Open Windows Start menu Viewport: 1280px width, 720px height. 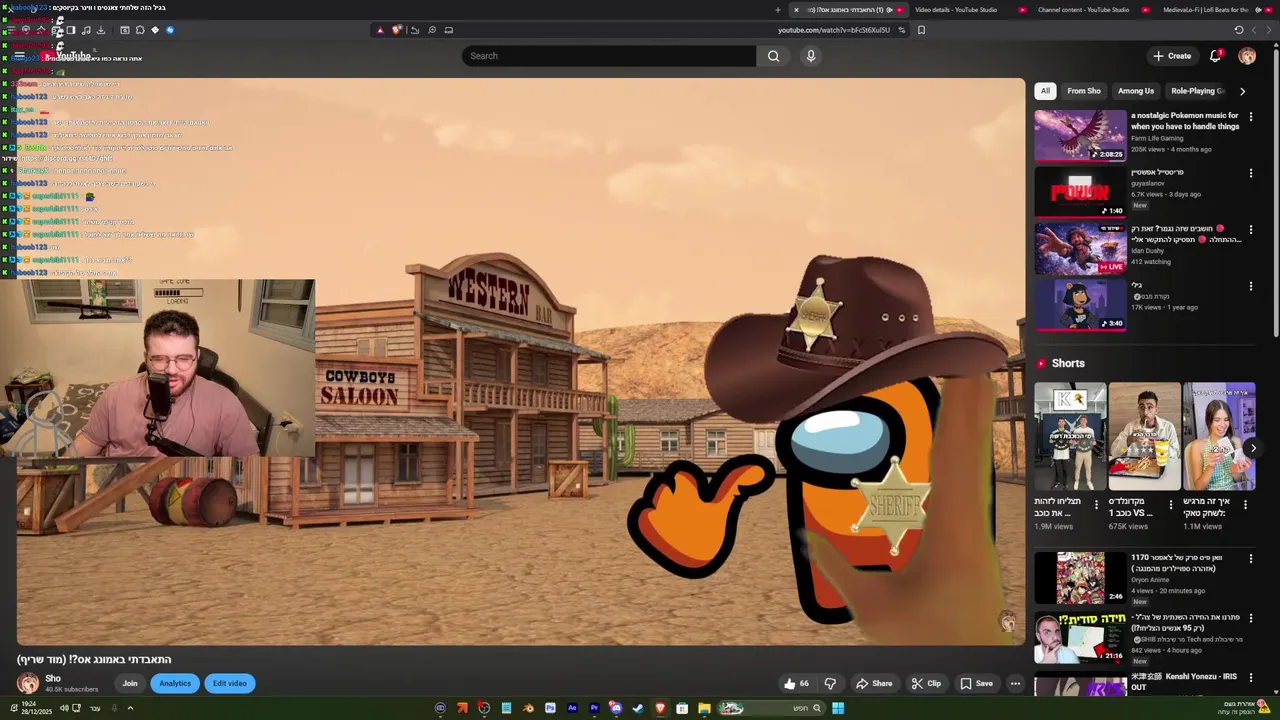point(838,708)
